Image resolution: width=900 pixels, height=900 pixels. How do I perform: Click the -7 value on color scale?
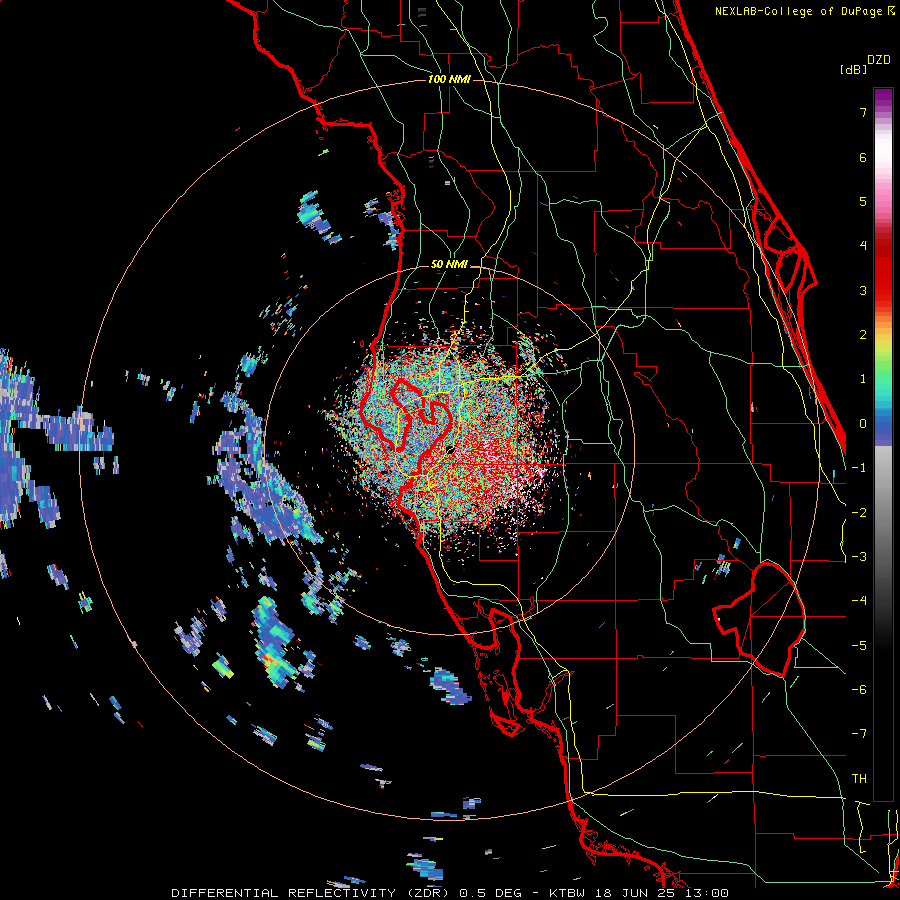tap(859, 734)
